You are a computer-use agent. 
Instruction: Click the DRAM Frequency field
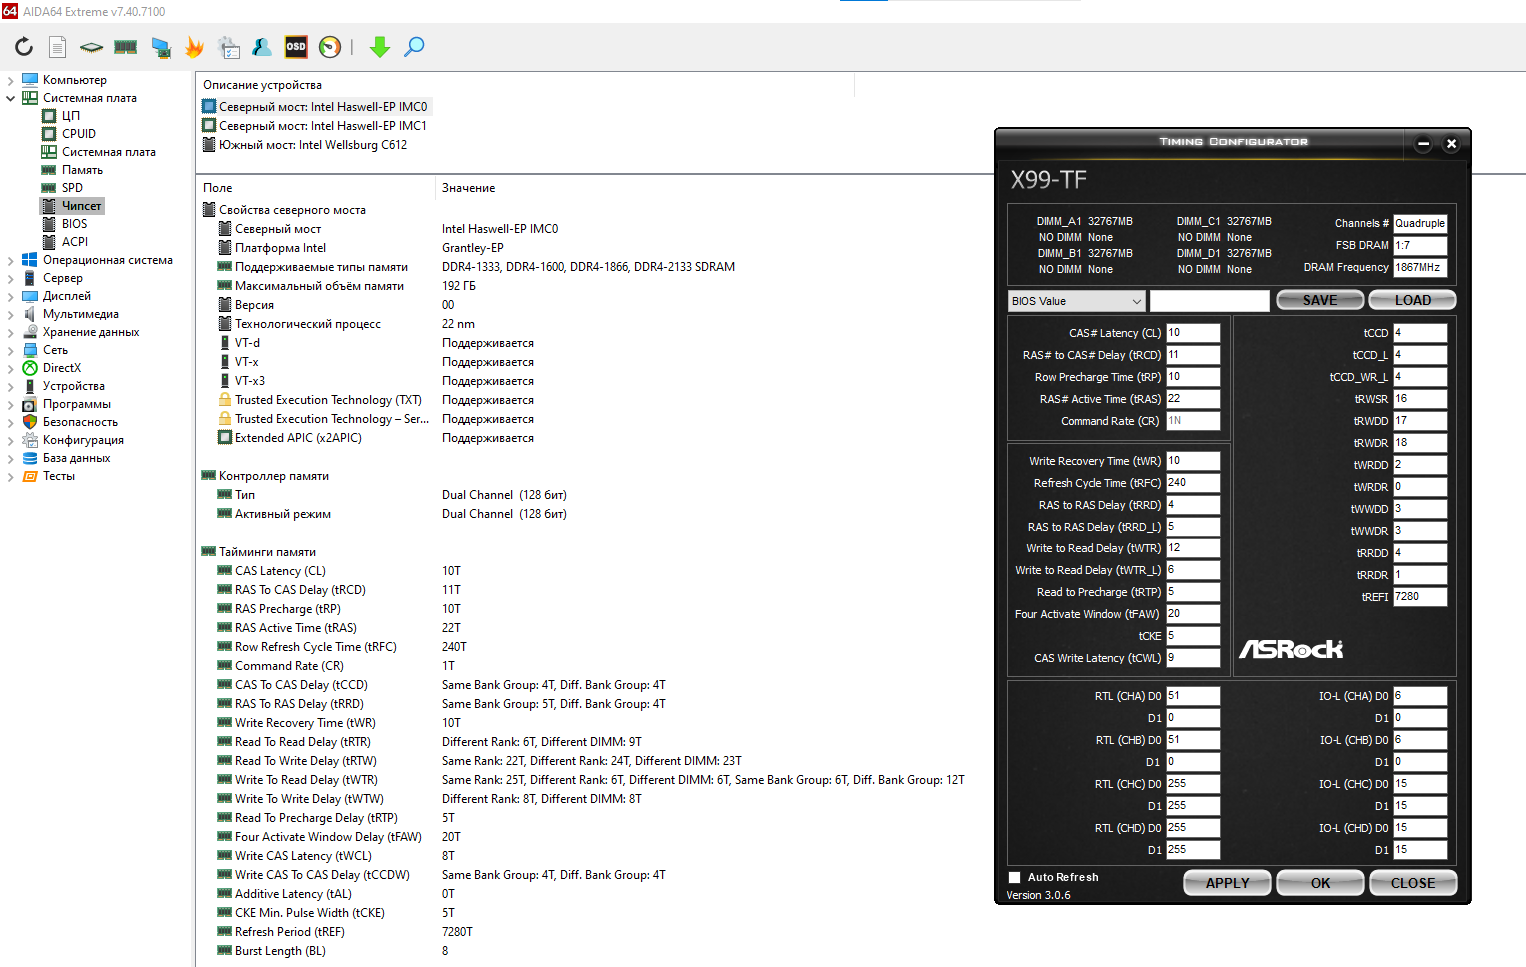(x=1420, y=268)
